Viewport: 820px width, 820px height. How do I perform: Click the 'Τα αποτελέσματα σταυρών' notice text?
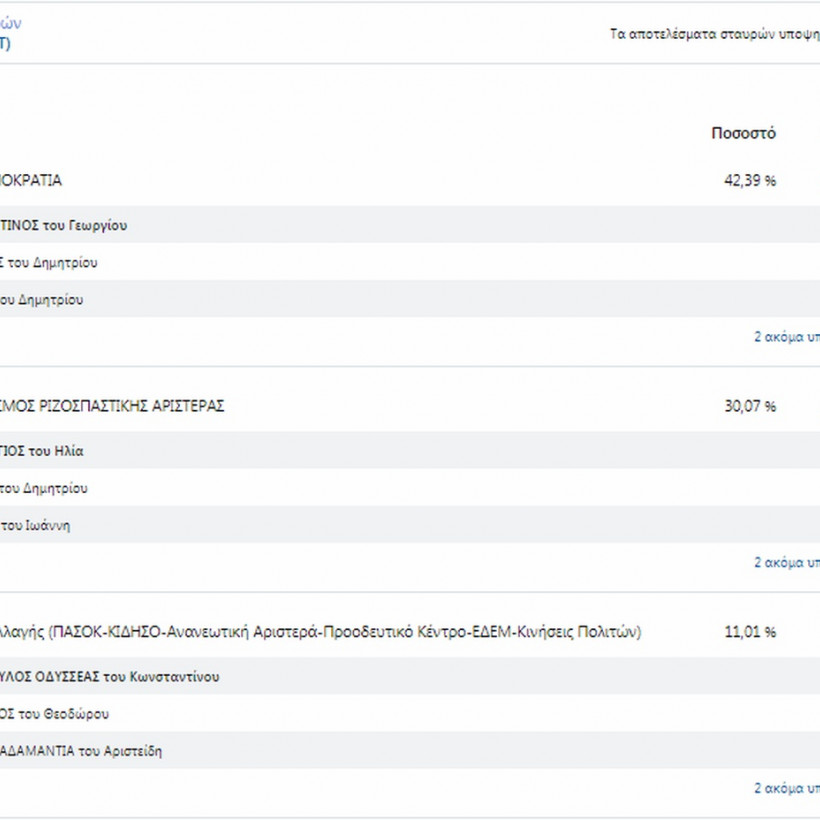click(714, 33)
